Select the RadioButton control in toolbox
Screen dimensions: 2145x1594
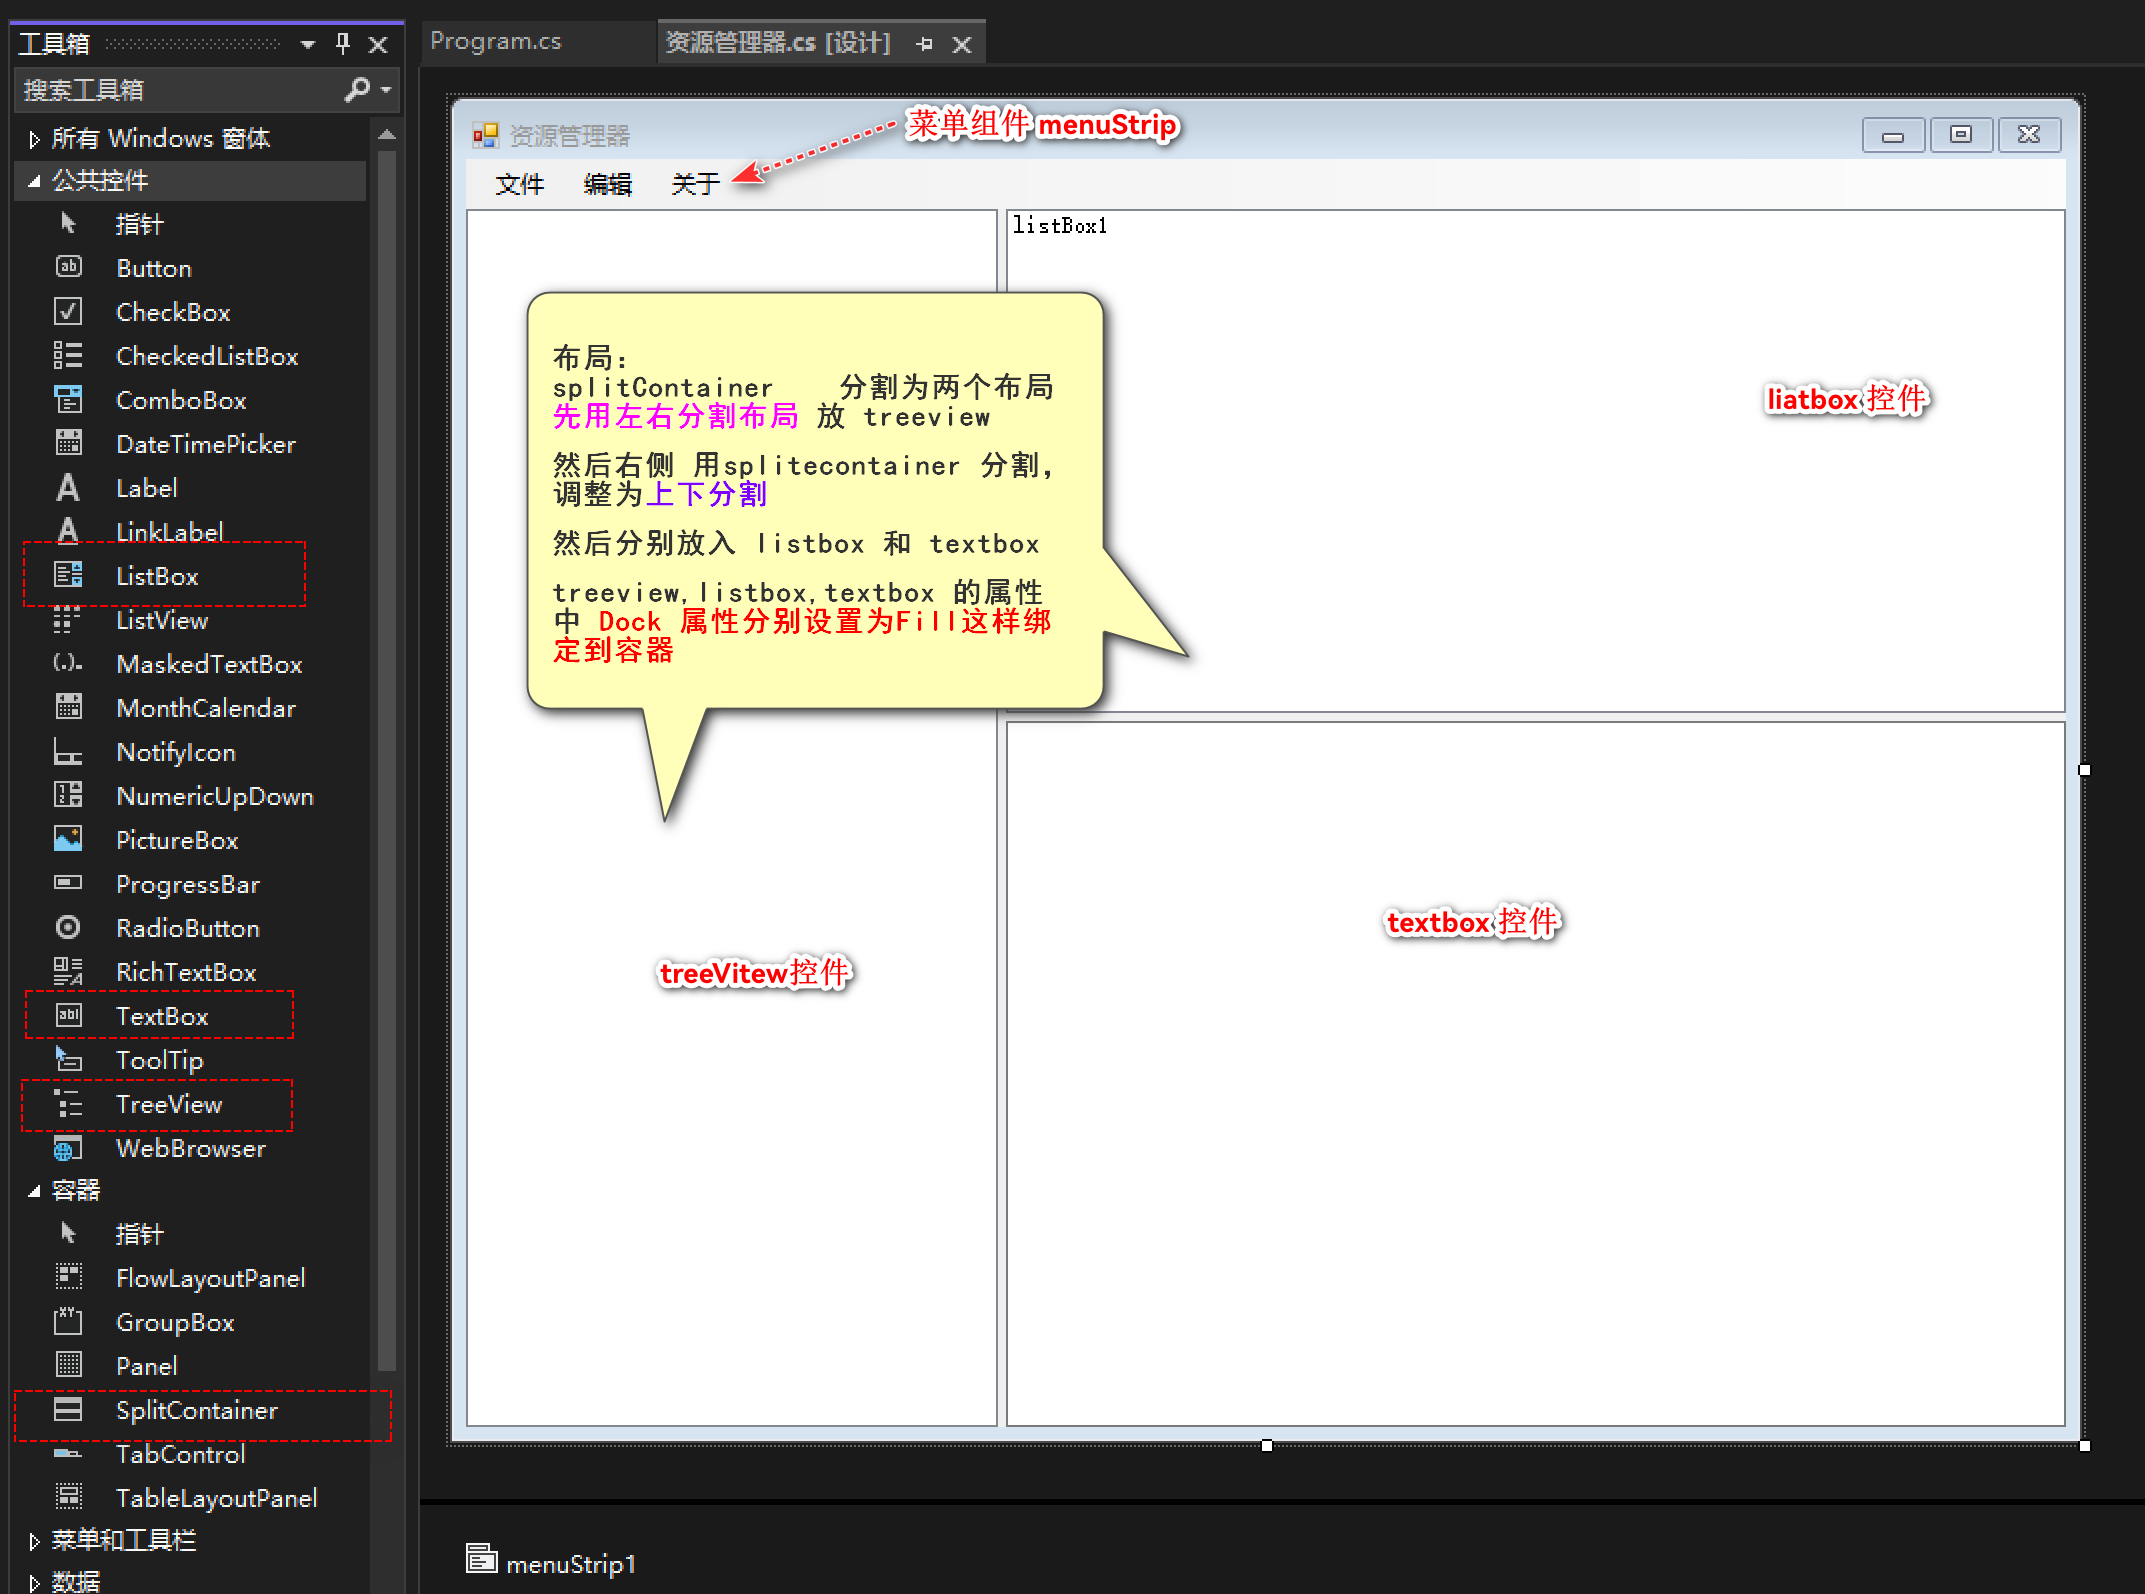tap(187, 928)
